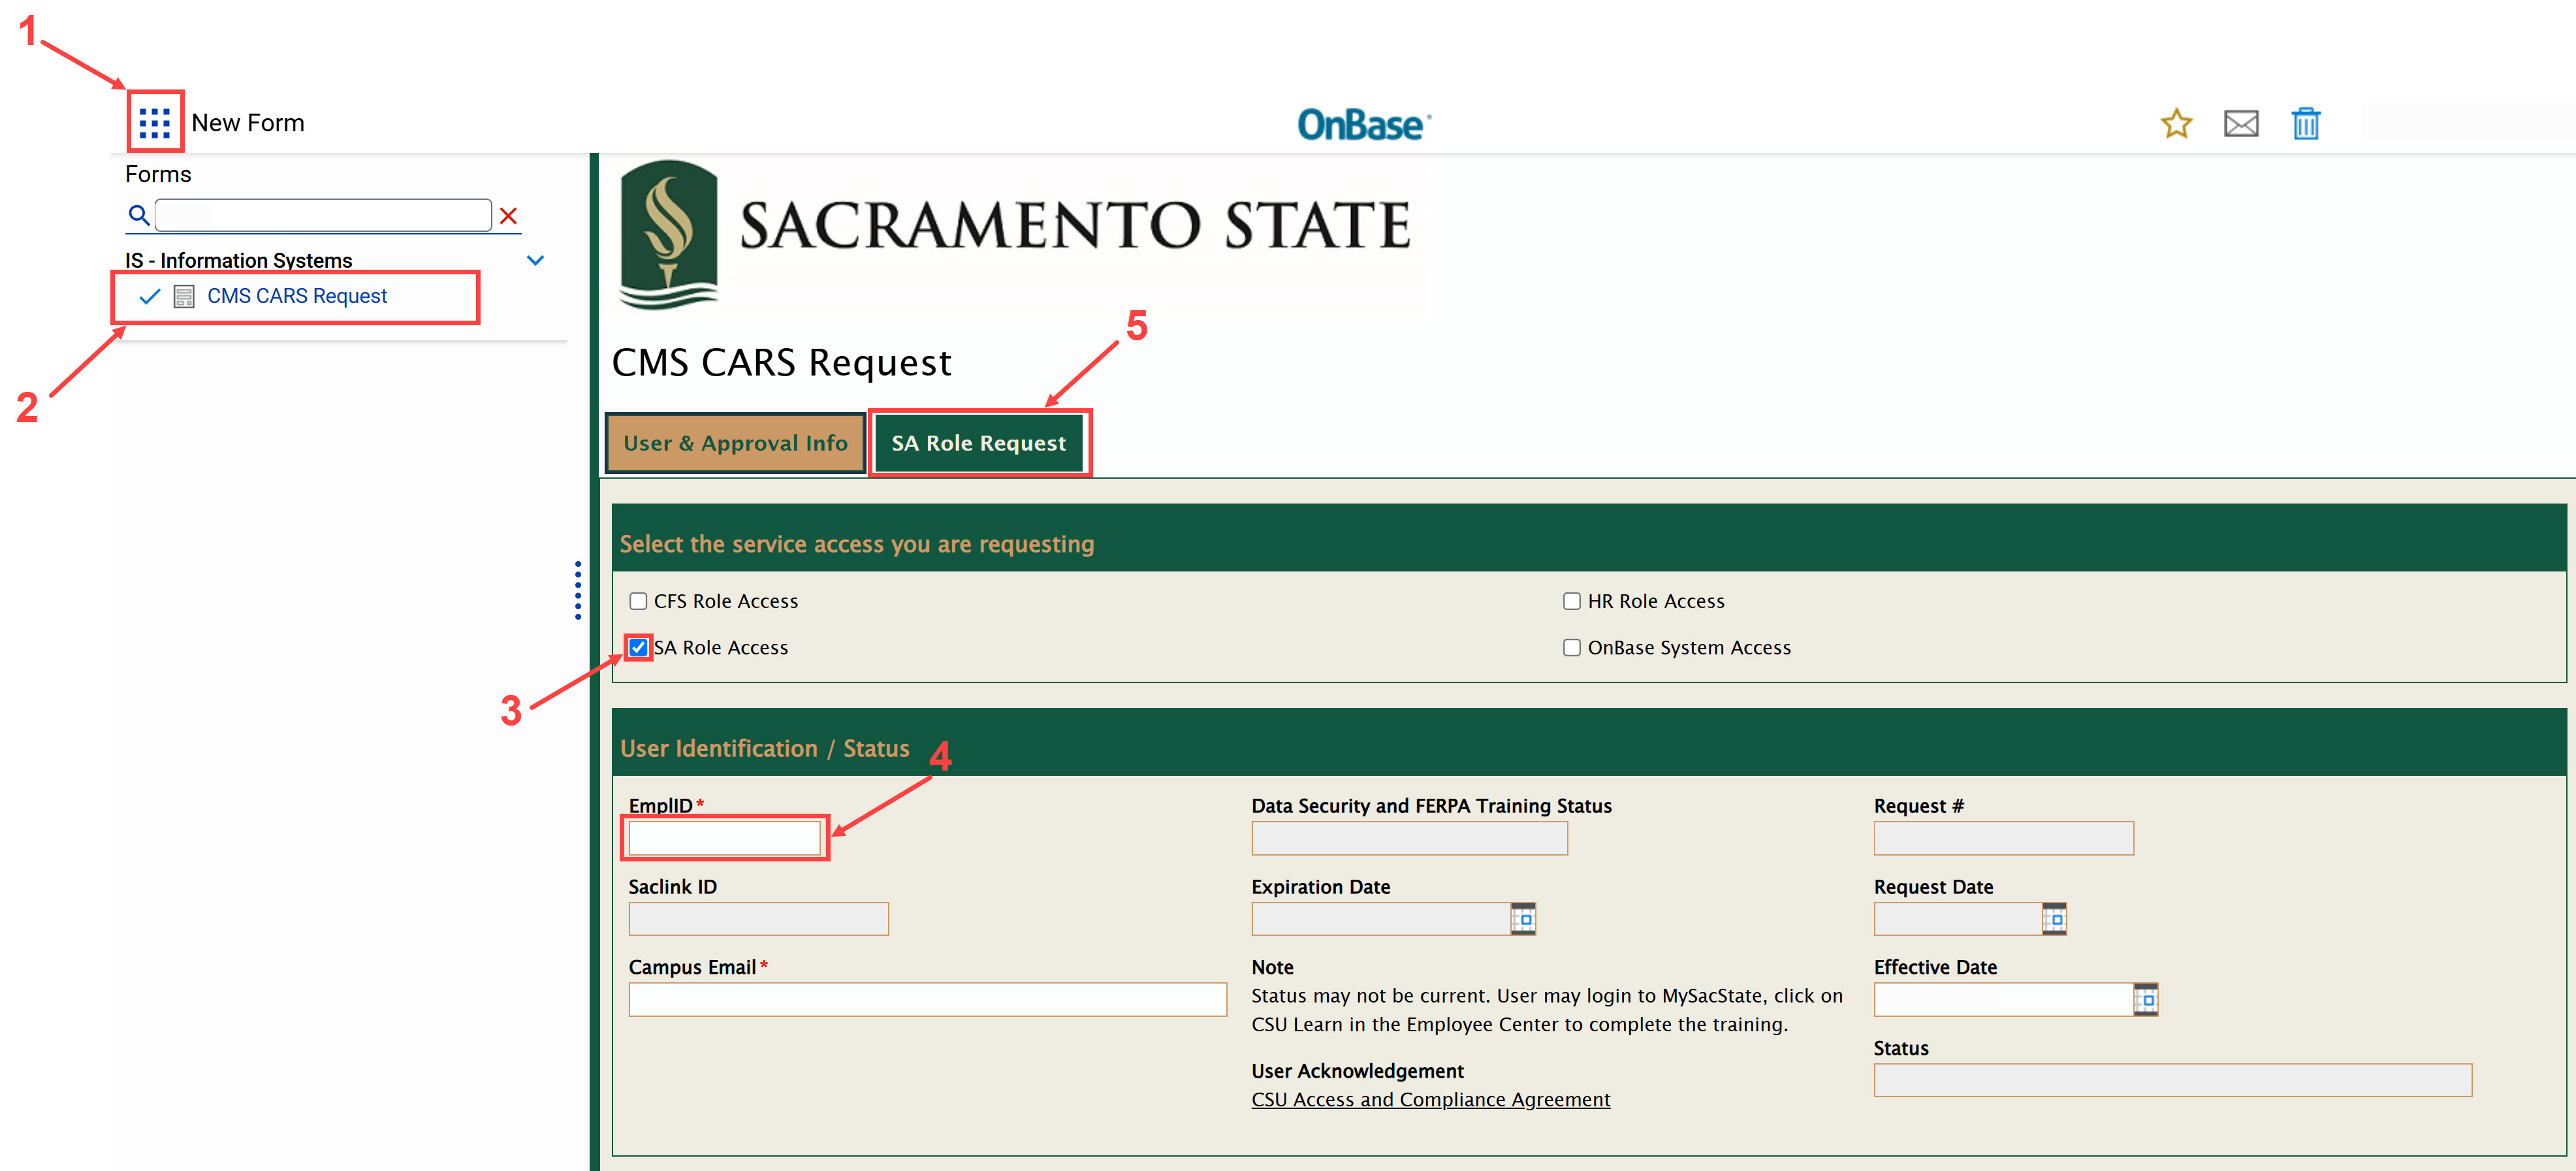Click the Request # field
2576x1171 pixels.
[x=2003, y=838]
